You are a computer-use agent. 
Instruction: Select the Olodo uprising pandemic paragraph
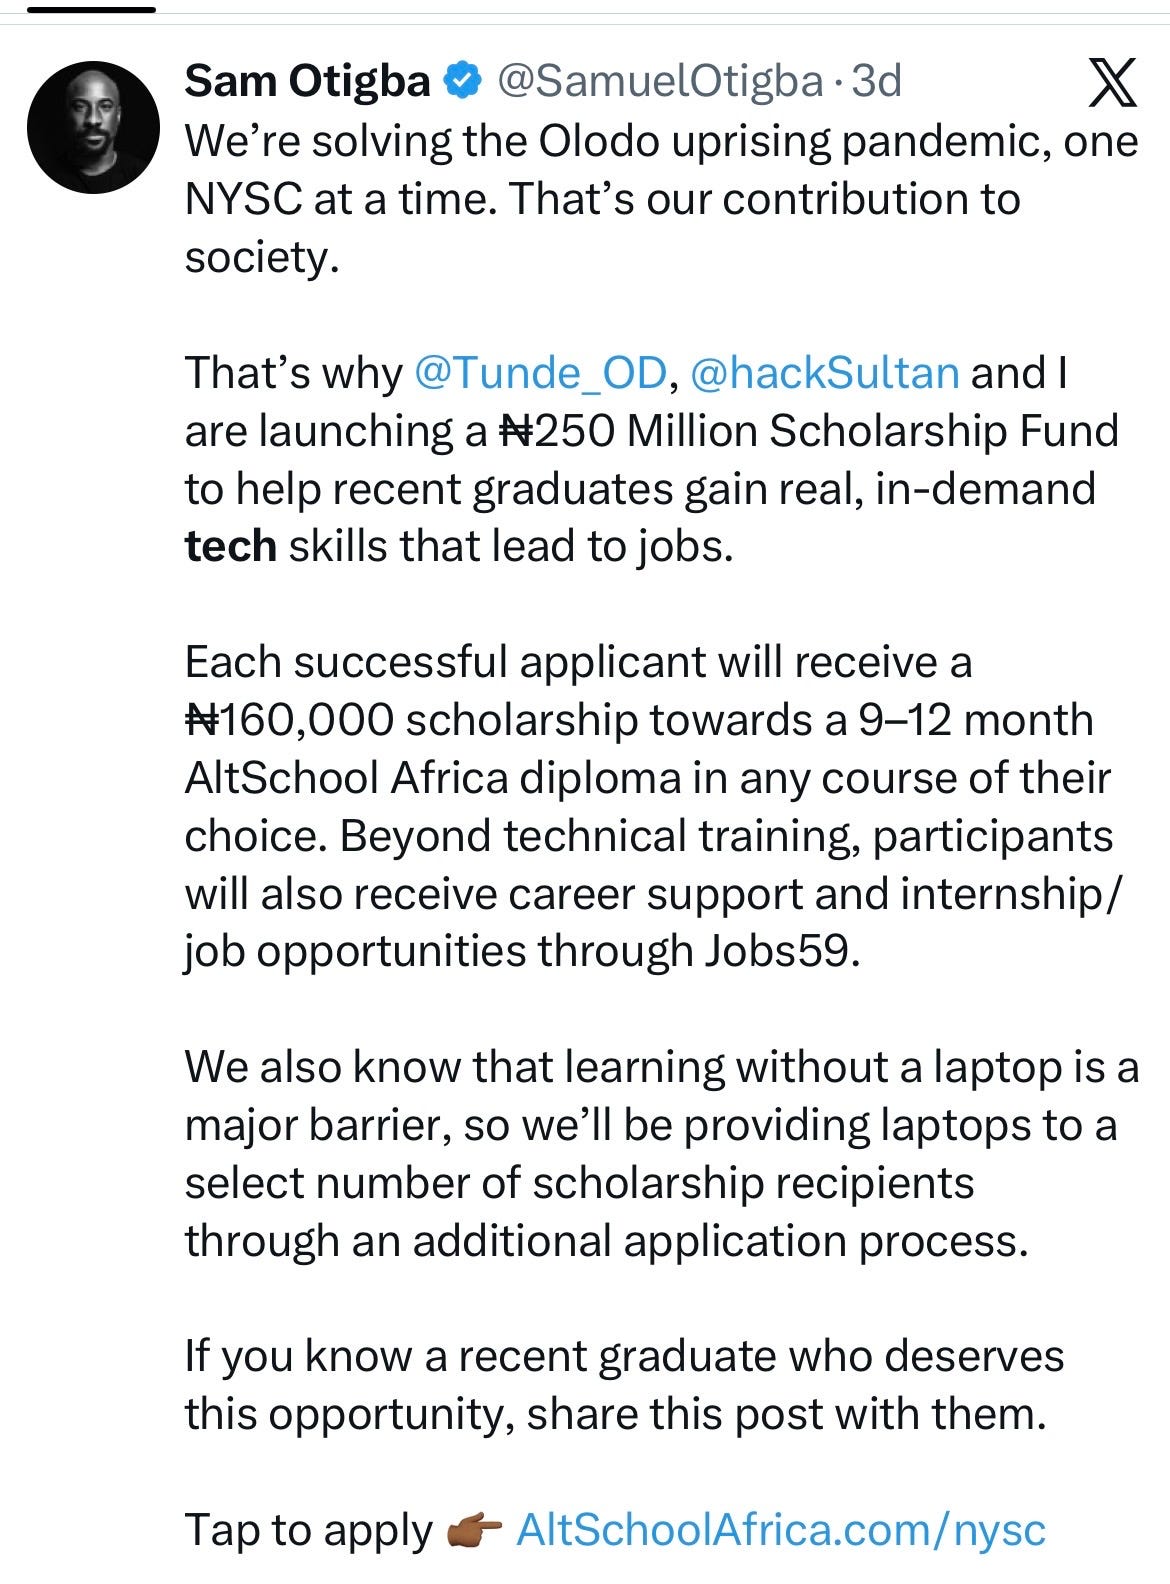pos(661,199)
